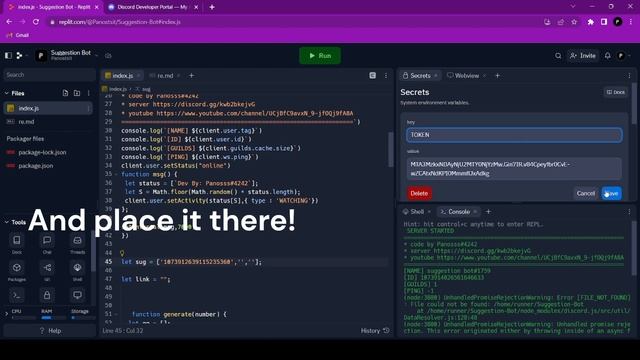640x360 pixels.
Task: Click the console pane vertical scrollbar
Action: click(x=634, y=249)
